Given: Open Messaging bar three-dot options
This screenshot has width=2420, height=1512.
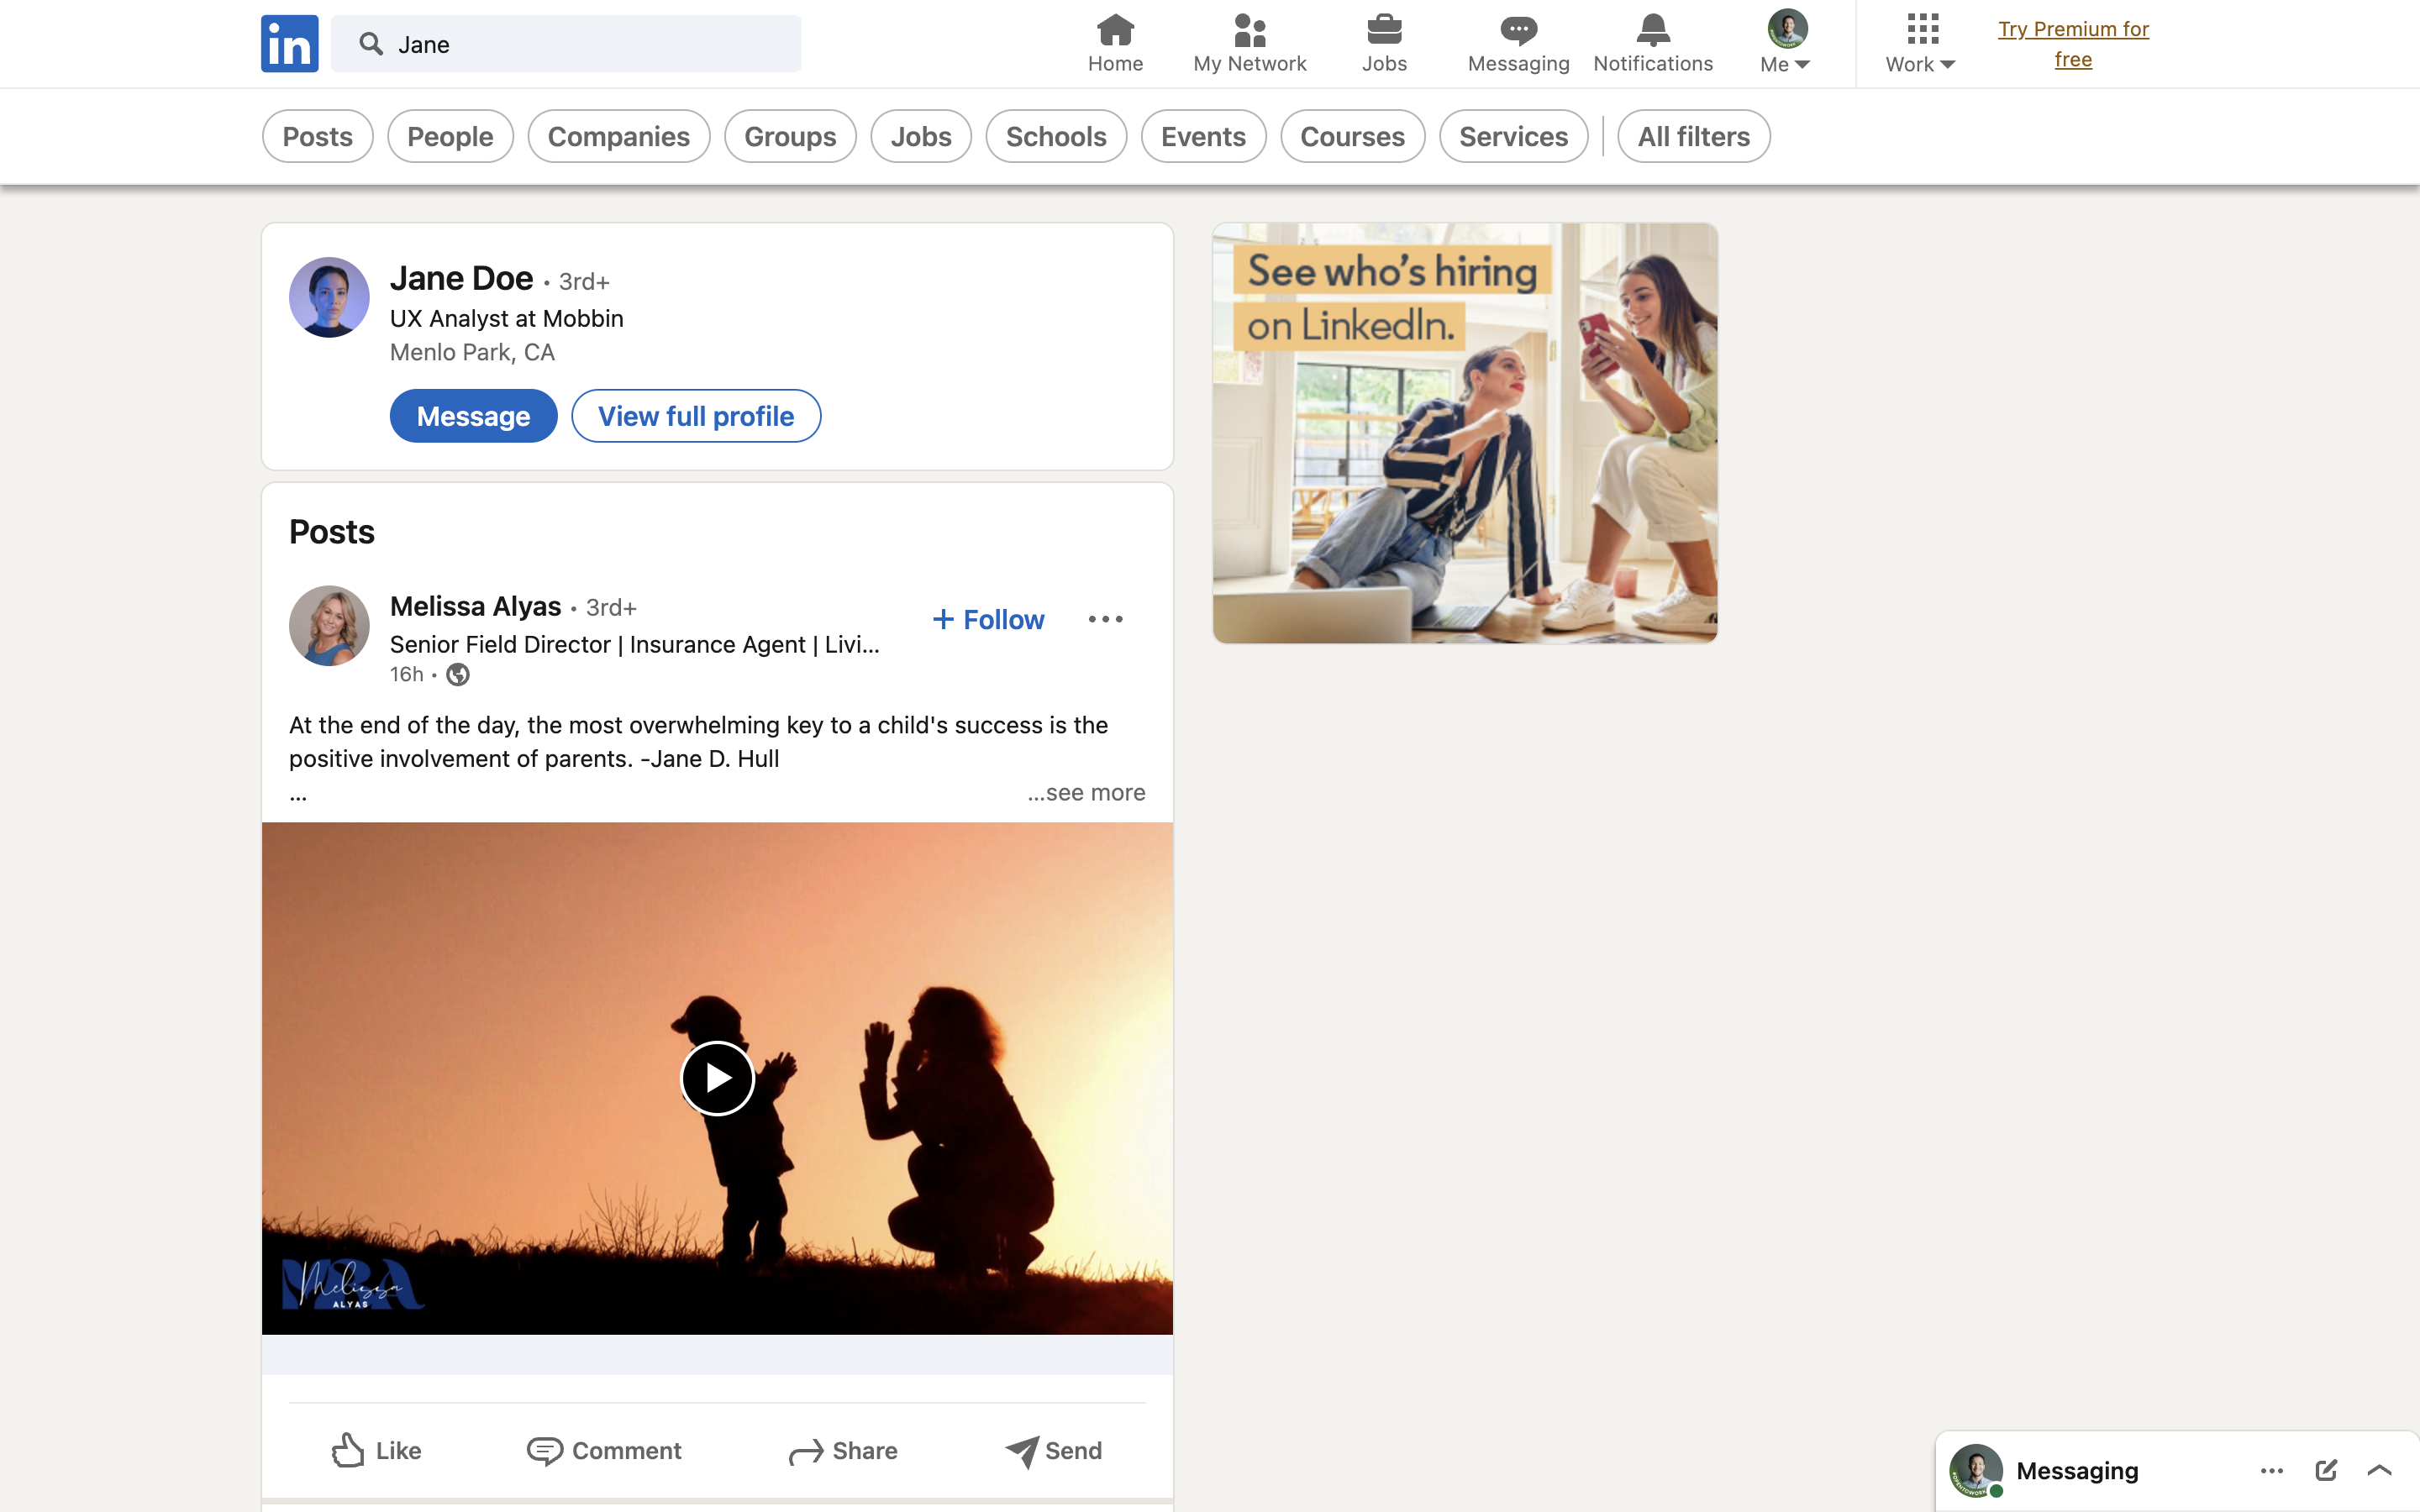Looking at the screenshot, I should [2271, 1471].
